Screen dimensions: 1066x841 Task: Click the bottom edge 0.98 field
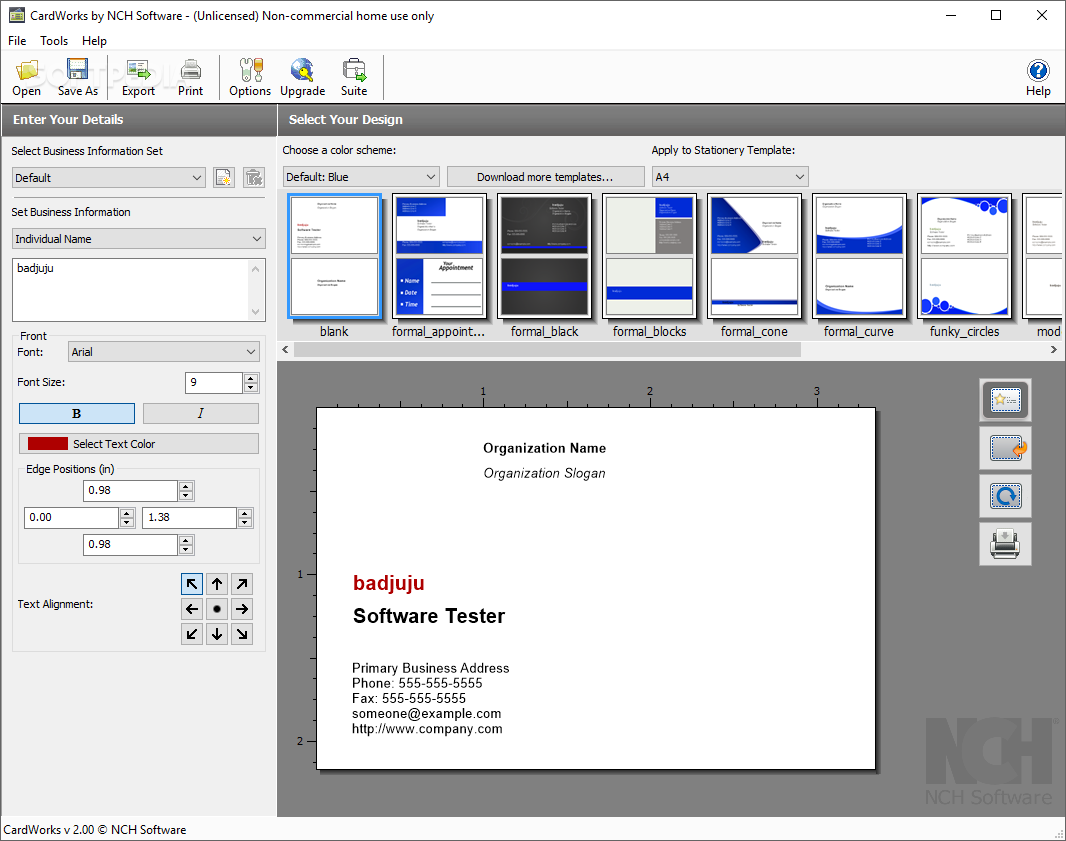[131, 545]
